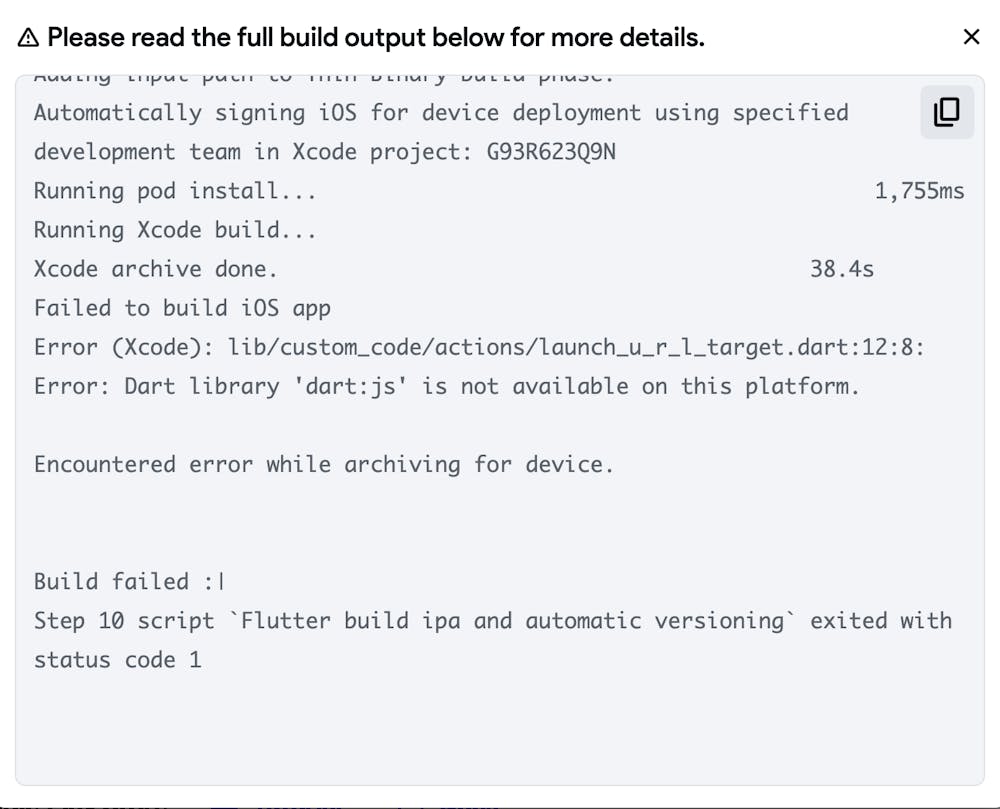Click the 'Running pod install...' line
Viewport: 1000px width, 809px height.
175,191
